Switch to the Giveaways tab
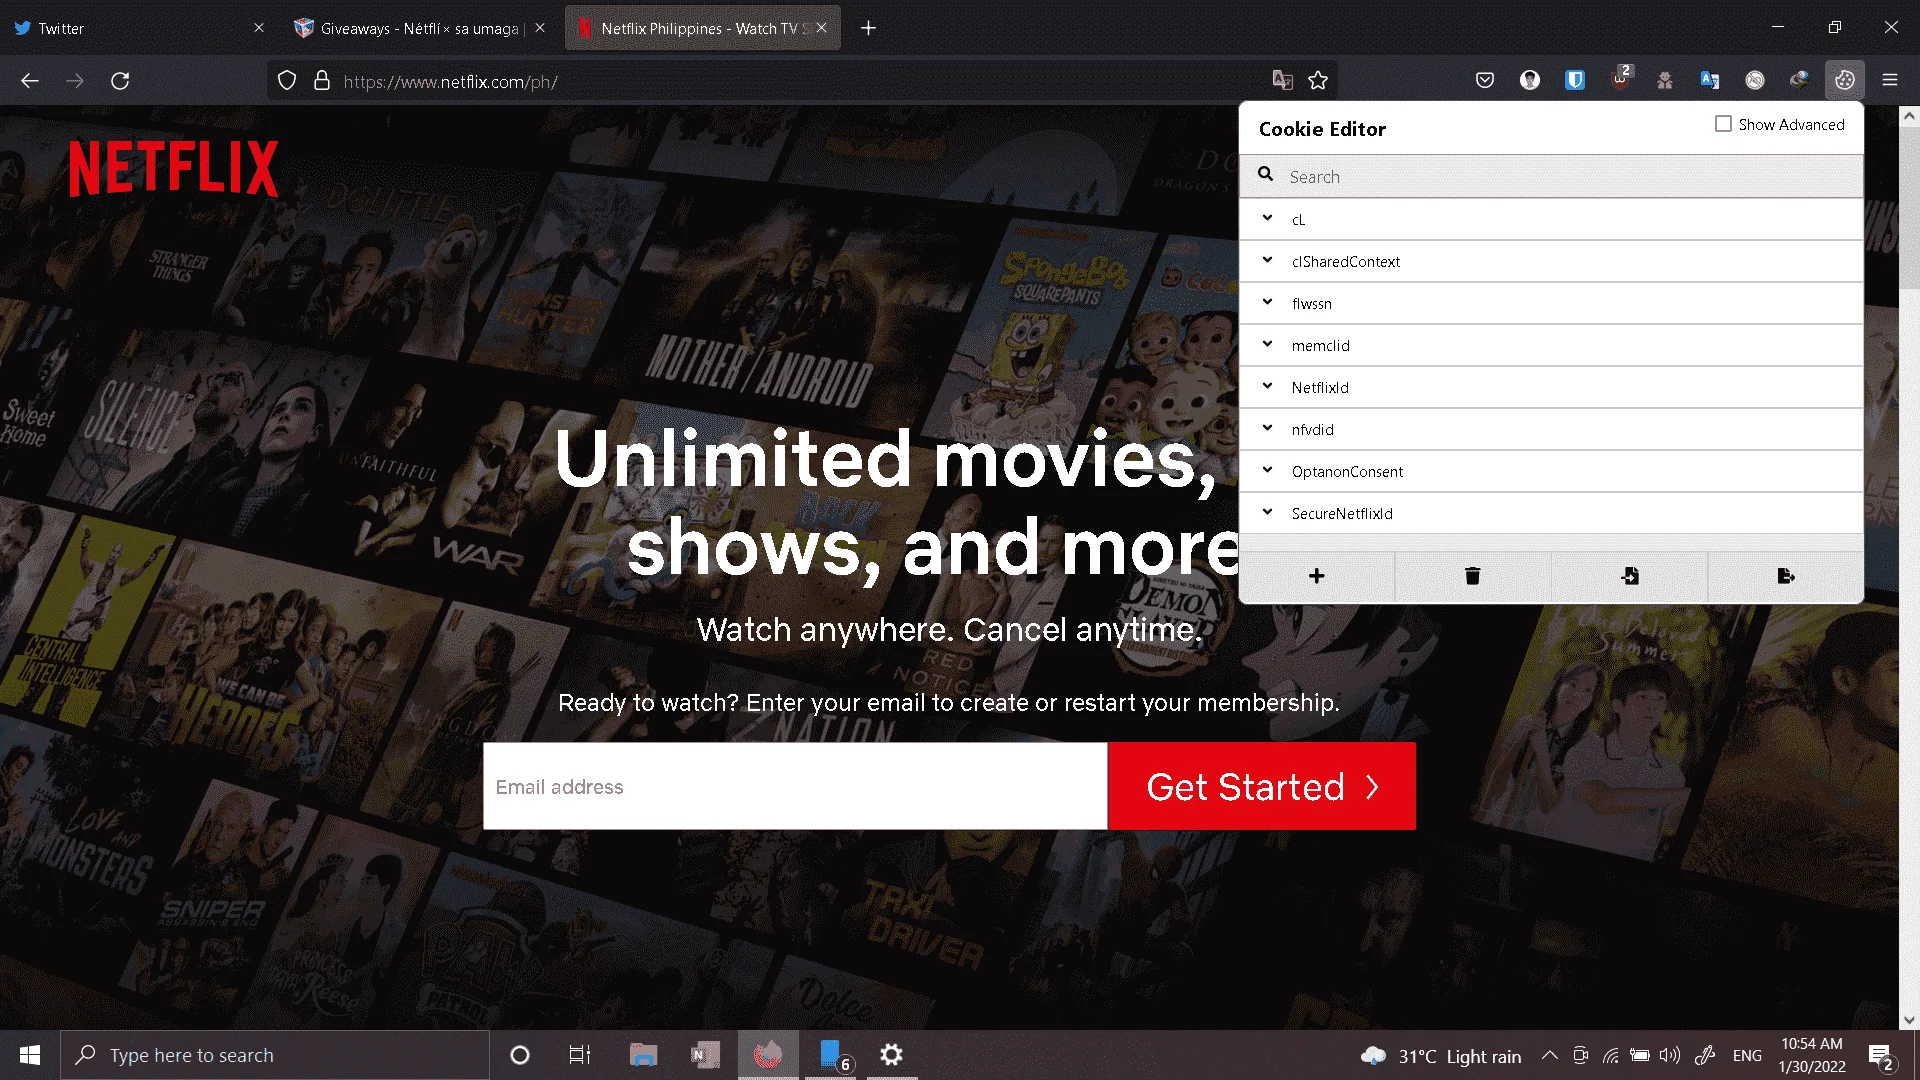This screenshot has width=1920, height=1080. tap(420, 28)
